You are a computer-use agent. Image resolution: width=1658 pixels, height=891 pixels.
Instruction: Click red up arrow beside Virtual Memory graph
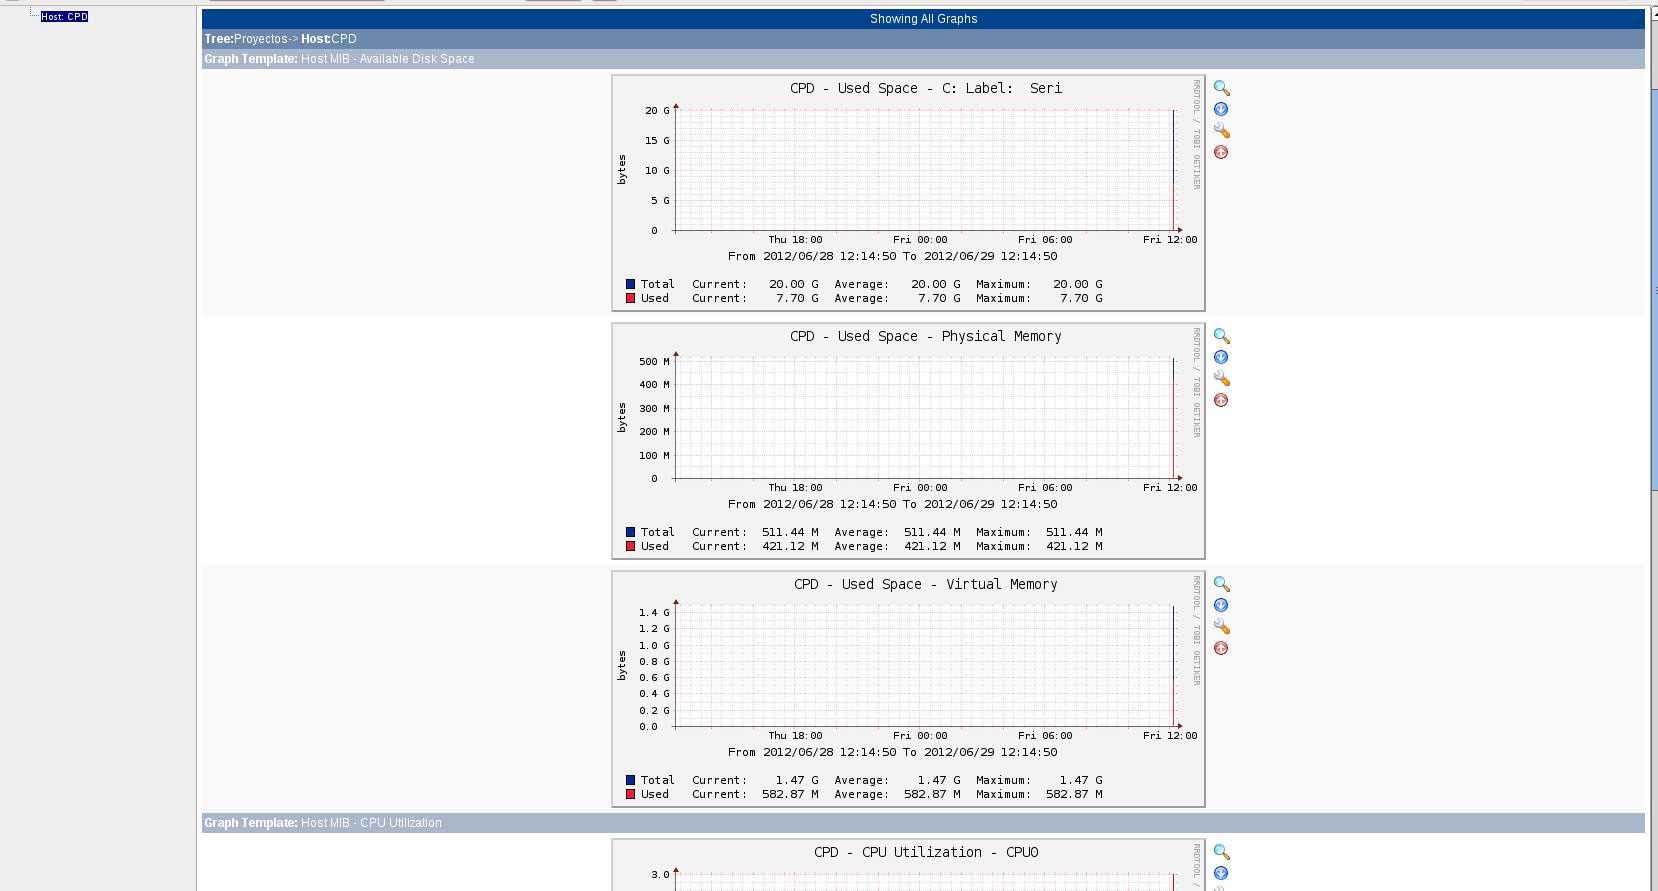click(1221, 648)
